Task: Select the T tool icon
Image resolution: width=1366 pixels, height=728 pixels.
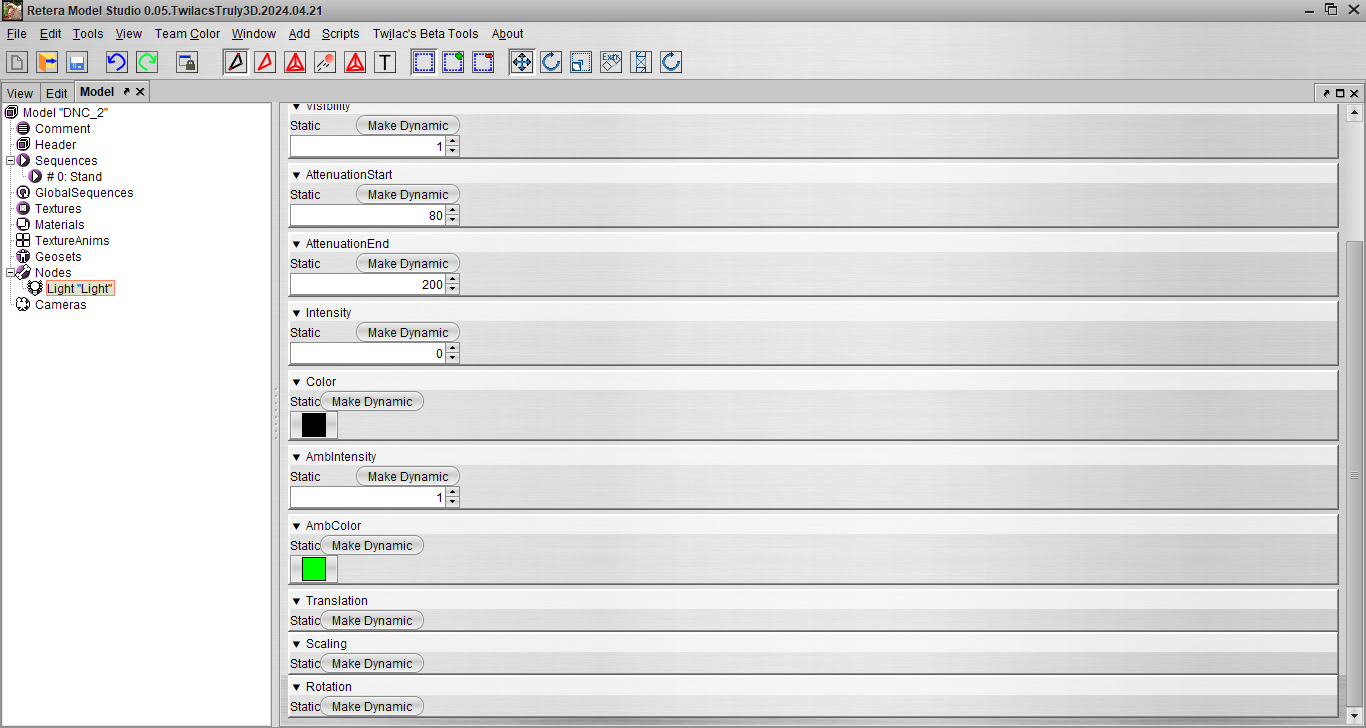Action: (385, 62)
